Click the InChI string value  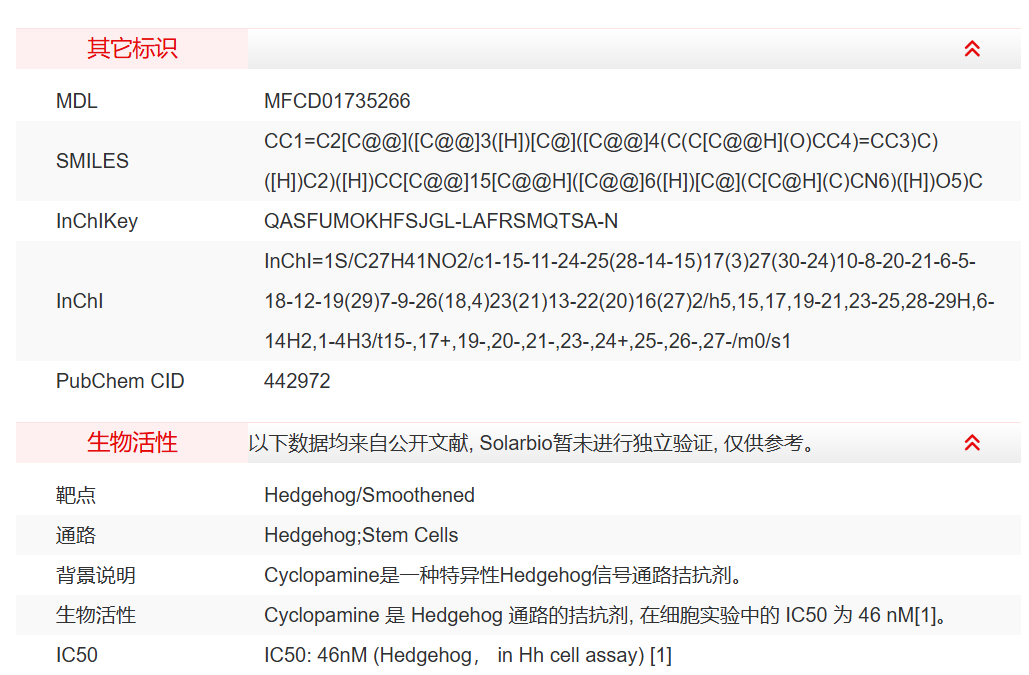pyautogui.click(x=628, y=301)
